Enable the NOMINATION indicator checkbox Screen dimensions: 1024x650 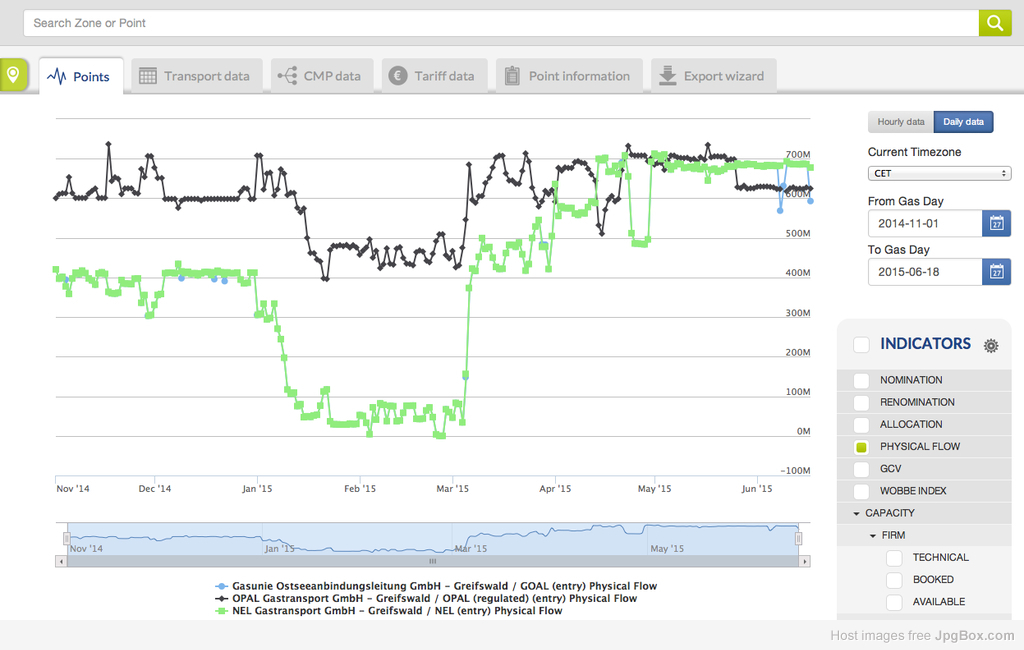[861, 380]
